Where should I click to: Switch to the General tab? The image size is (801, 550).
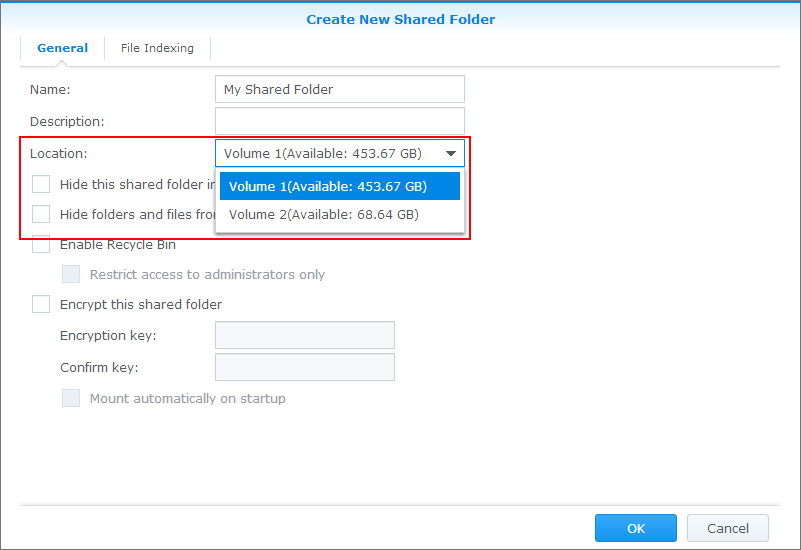click(62, 48)
